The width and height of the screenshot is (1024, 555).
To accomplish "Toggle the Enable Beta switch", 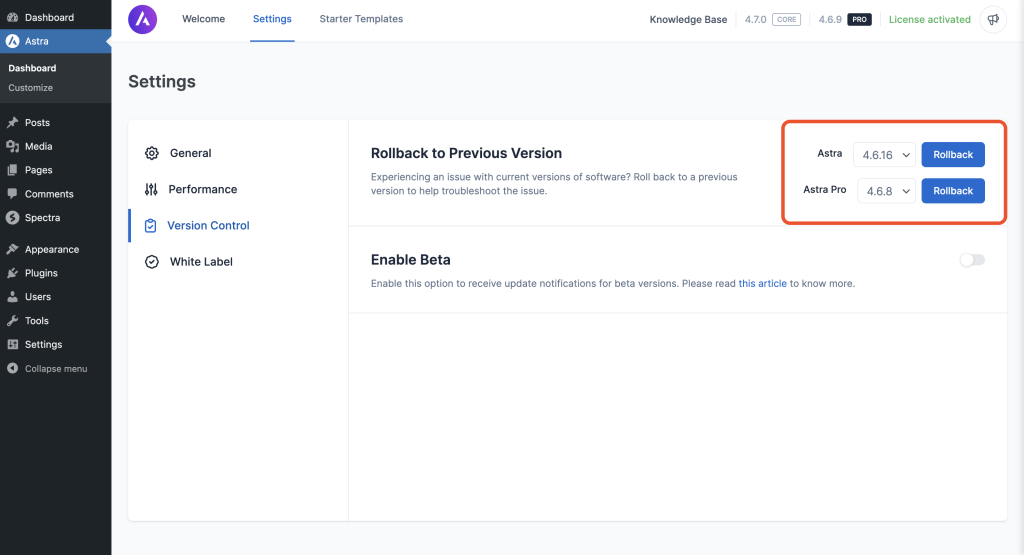I will click(x=972, y=260).
